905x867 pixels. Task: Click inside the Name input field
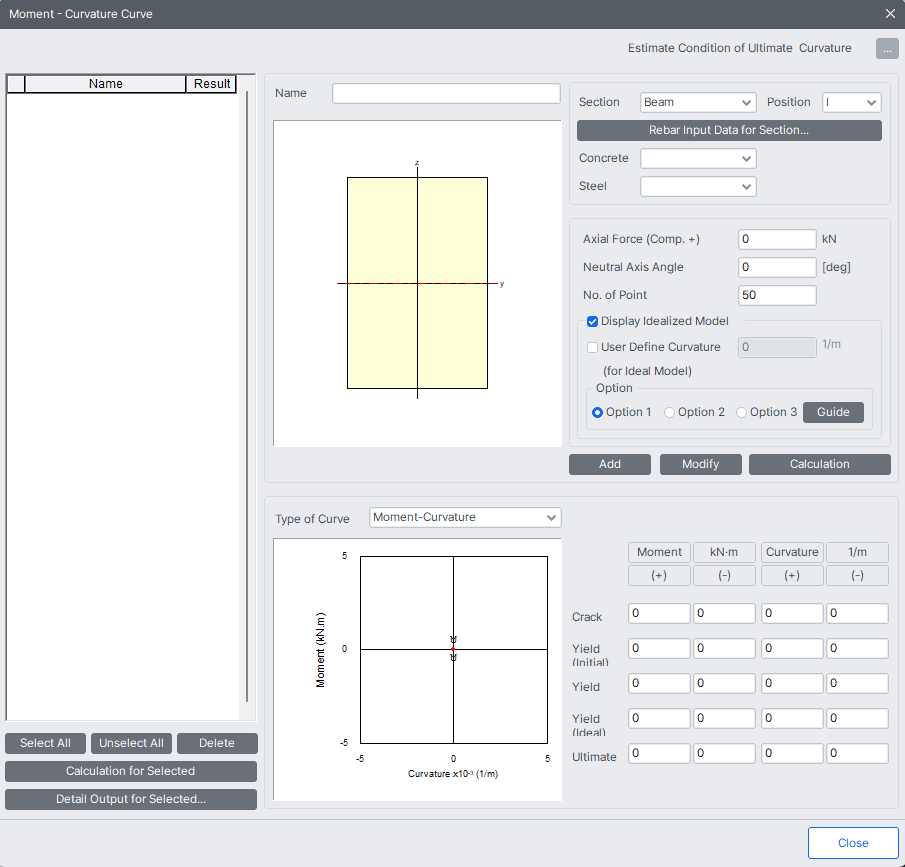coord(446,93)
